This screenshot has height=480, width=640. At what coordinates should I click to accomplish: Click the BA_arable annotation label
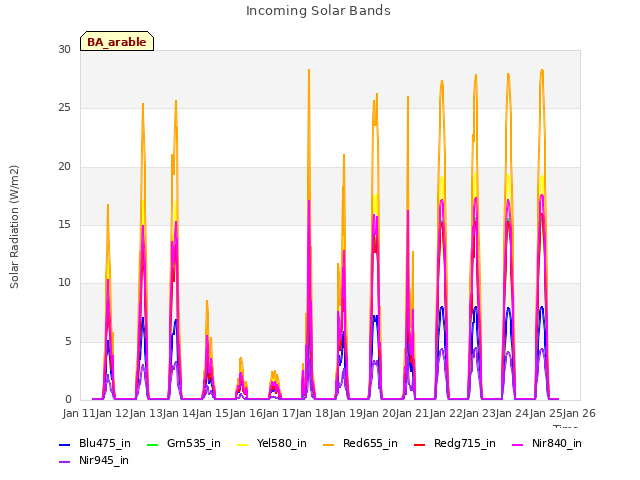(117, 41)
